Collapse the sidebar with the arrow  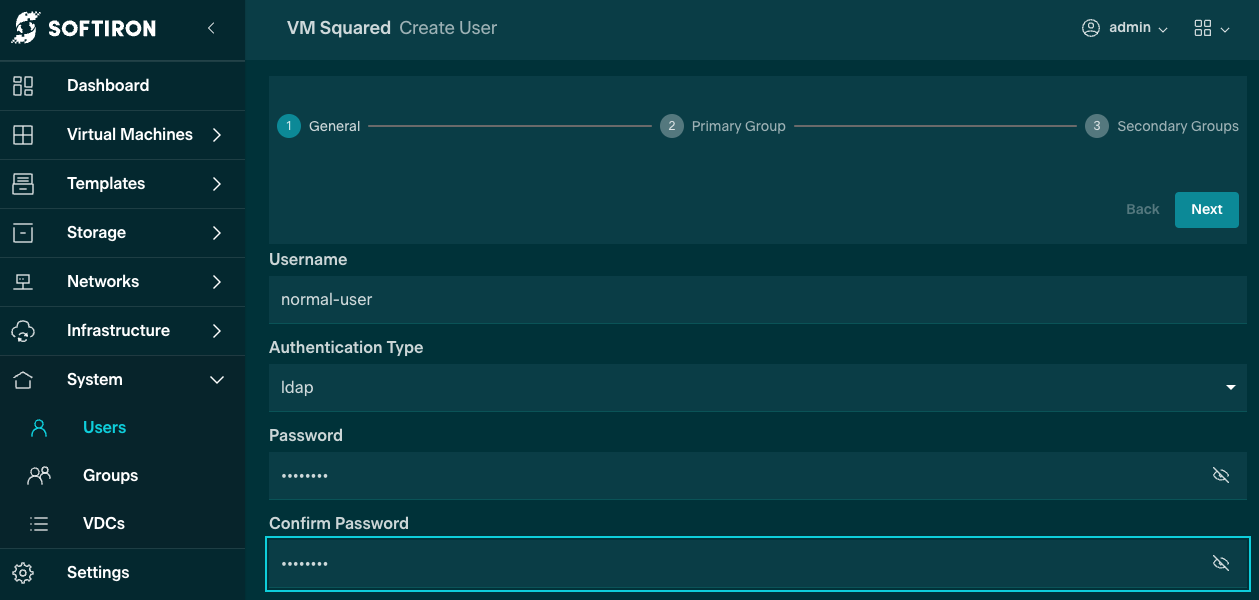211,28
